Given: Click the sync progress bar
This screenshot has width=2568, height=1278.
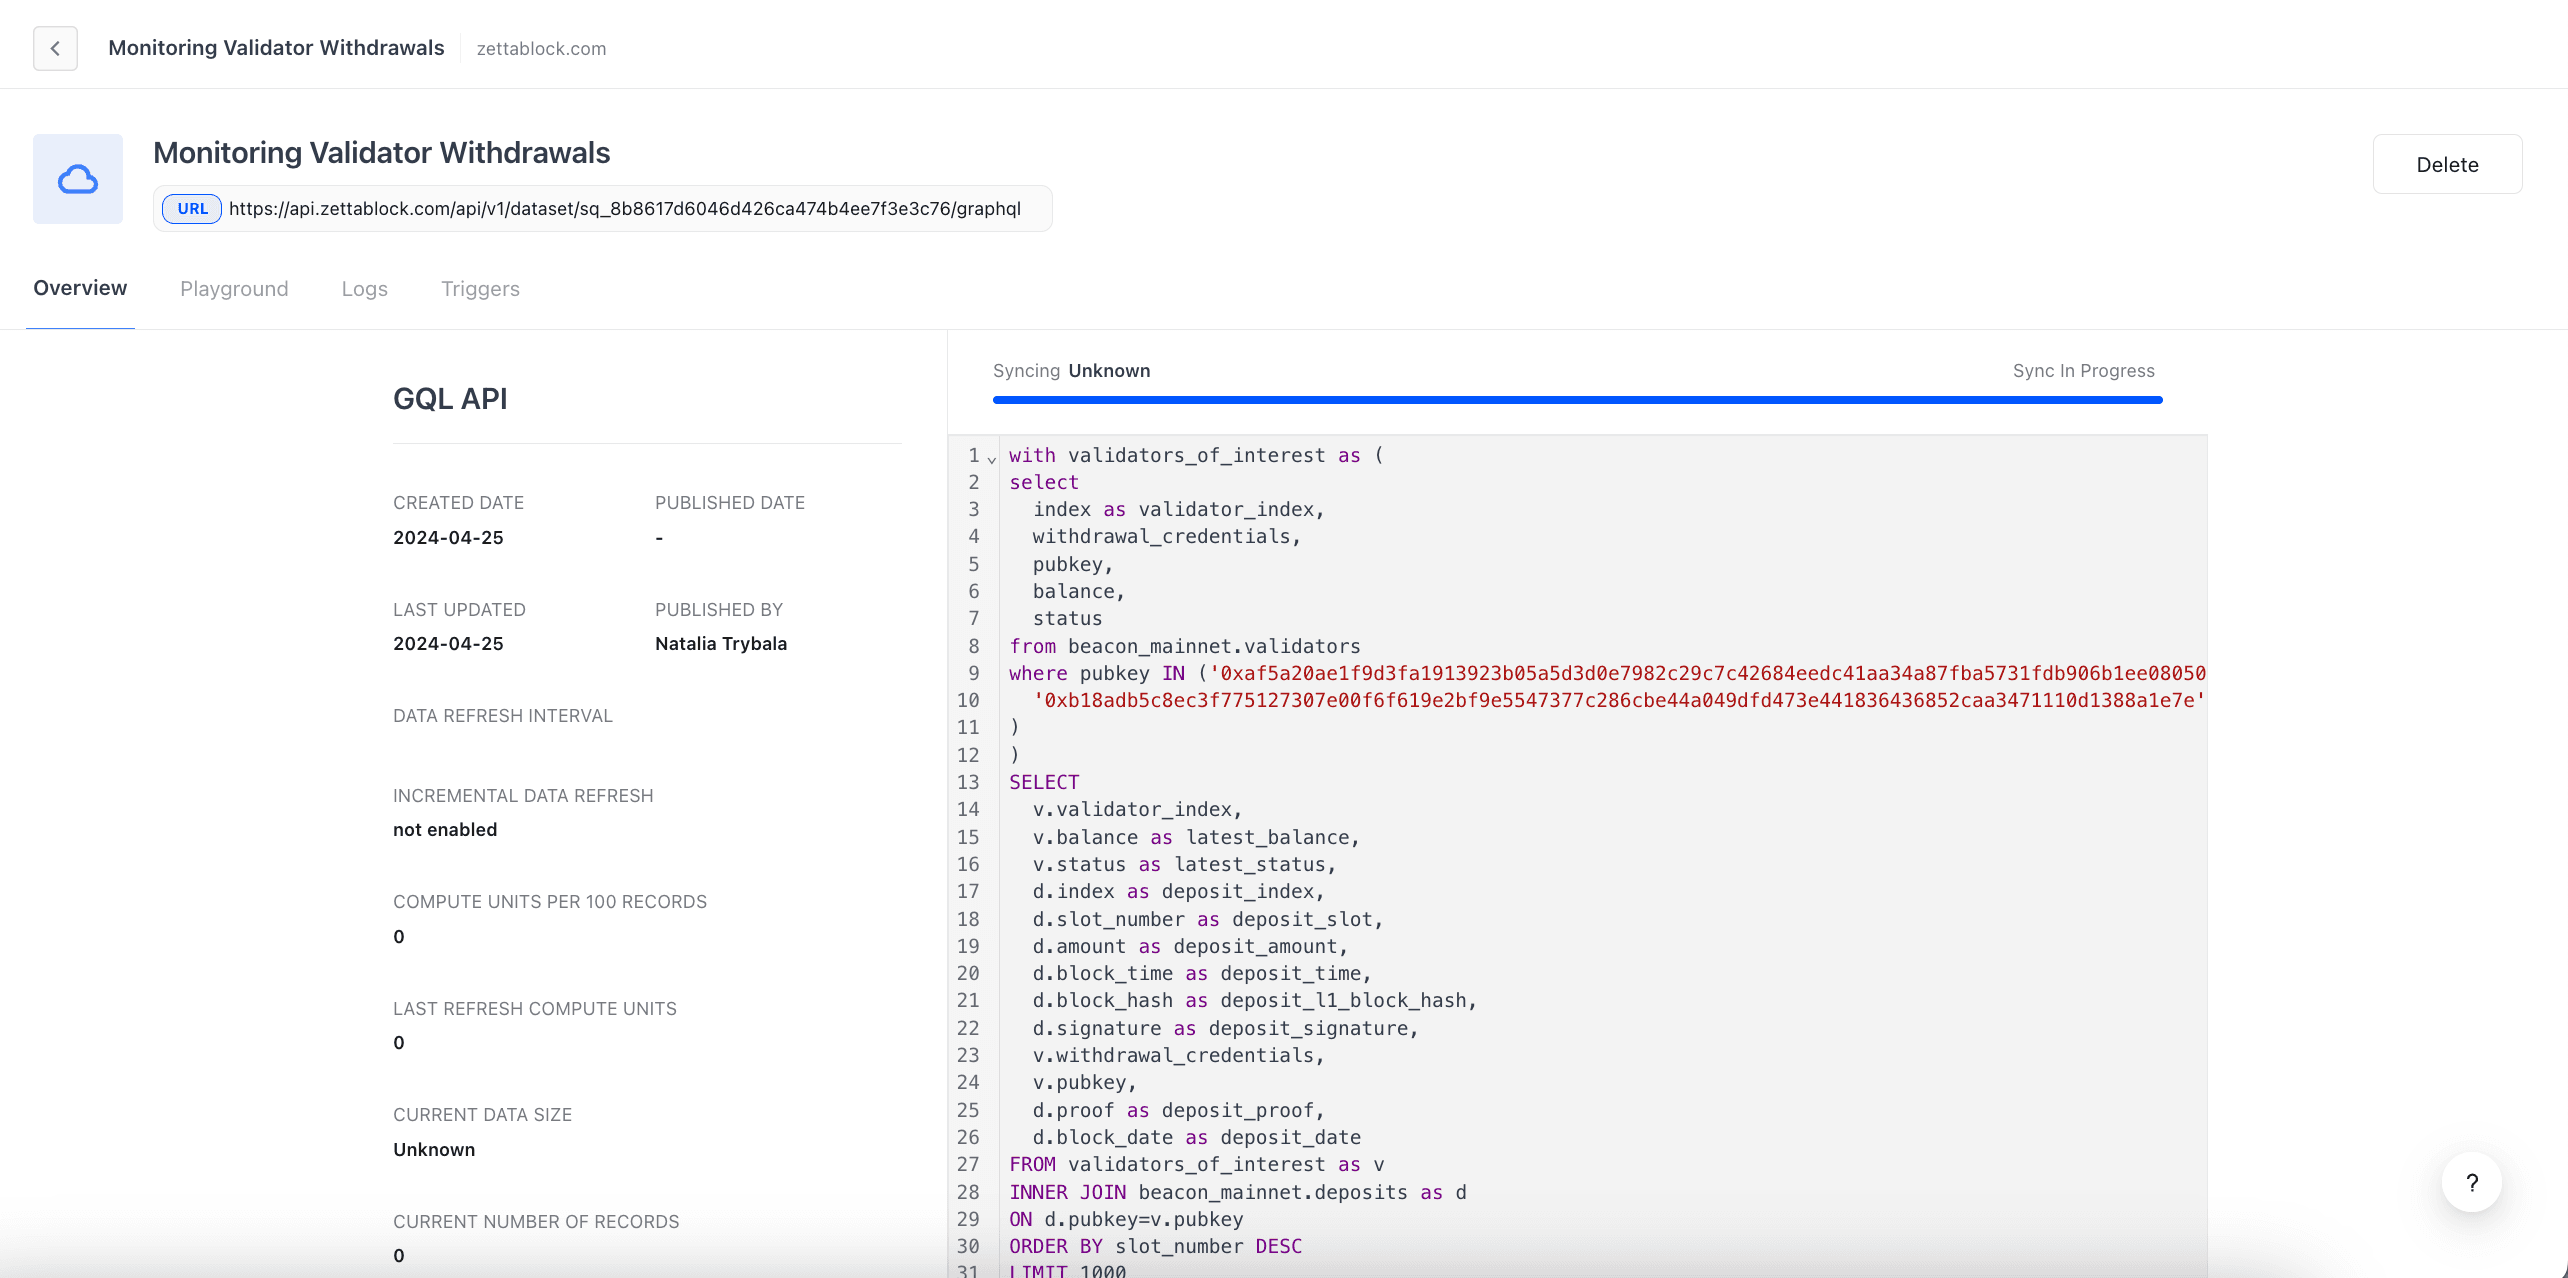Looking at the screenshot, I should coord(1577,400).
